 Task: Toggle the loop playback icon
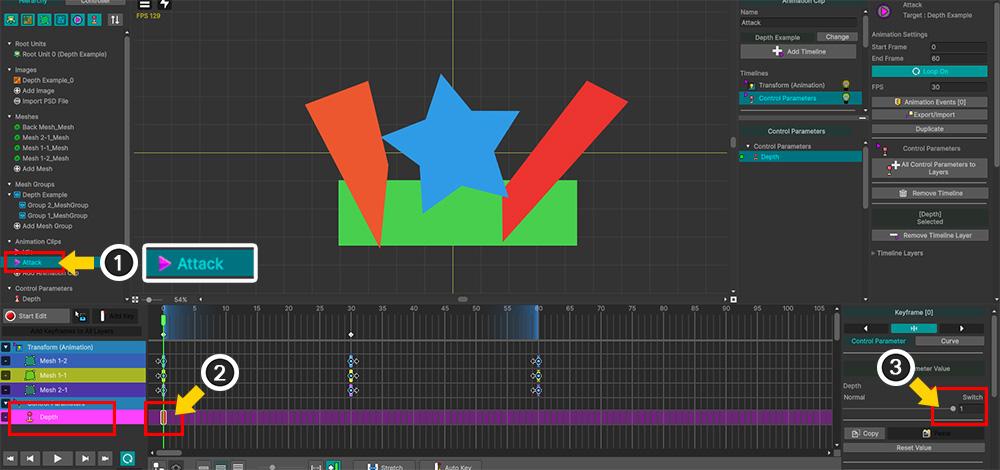coord(129,457)
